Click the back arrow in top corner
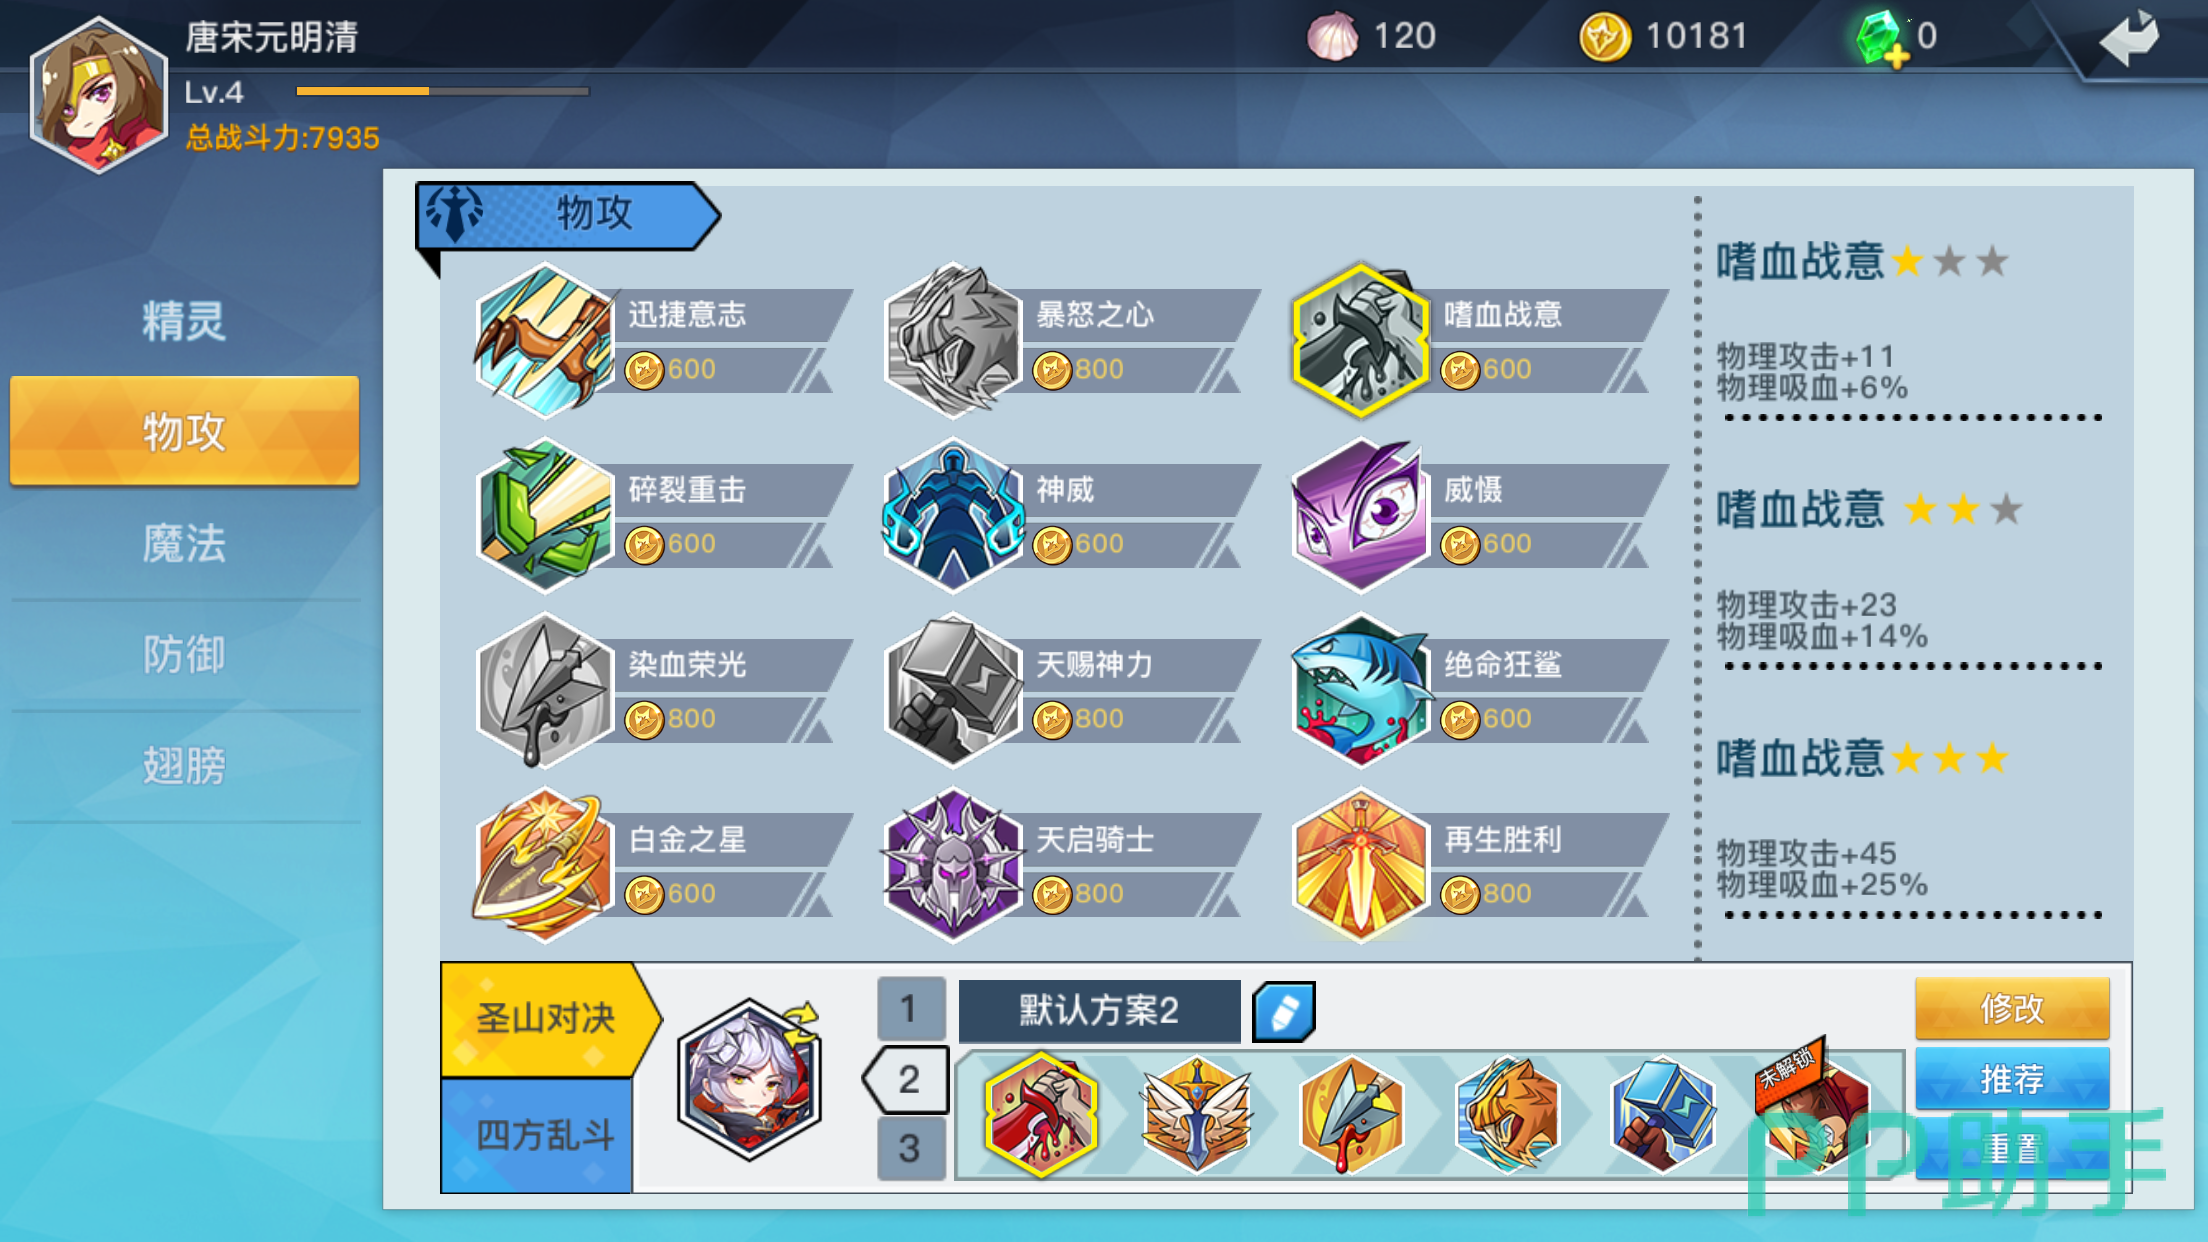The width and height of the screenshot is (2208, 1242). point(2129,38)
